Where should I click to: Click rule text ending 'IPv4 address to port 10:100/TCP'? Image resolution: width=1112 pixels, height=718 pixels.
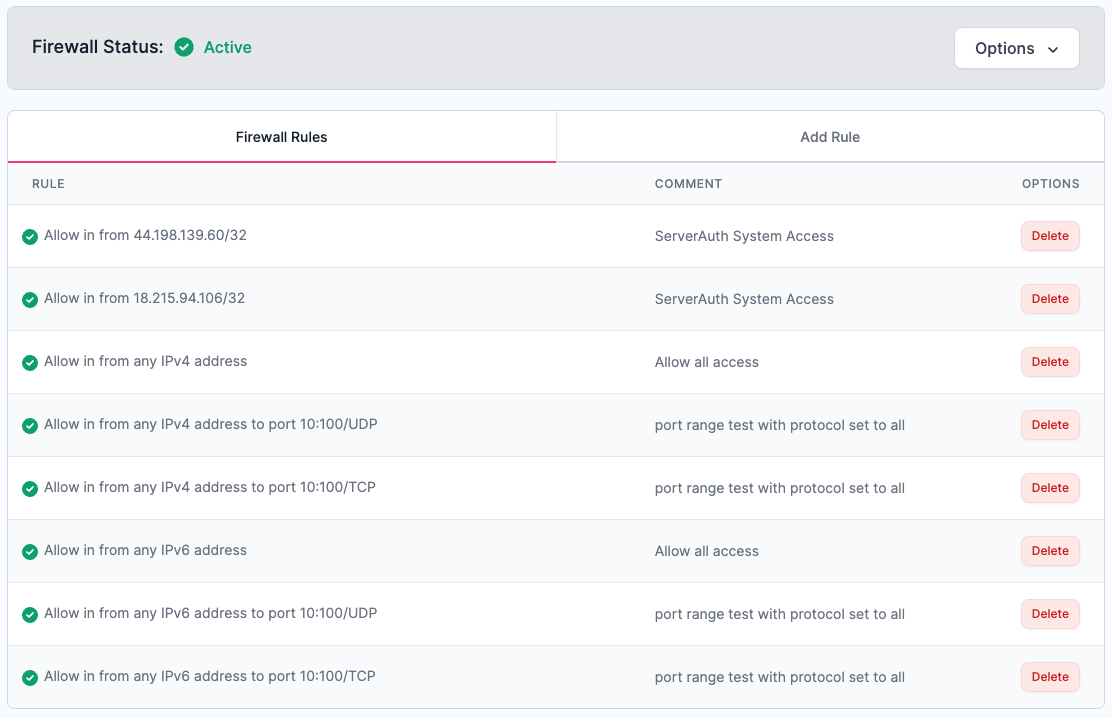tap(210, 487)
